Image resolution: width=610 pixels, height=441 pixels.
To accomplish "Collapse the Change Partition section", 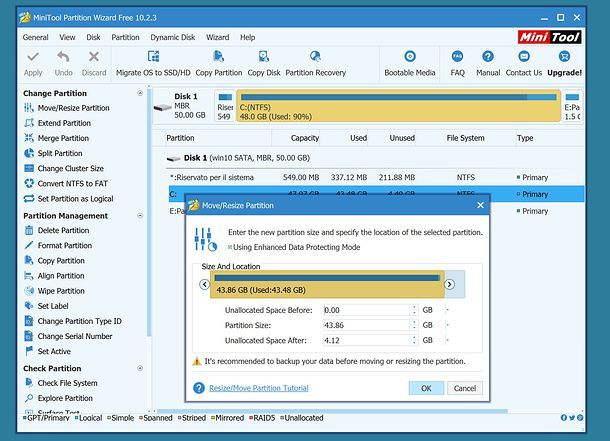I will [x=140, y=93].
